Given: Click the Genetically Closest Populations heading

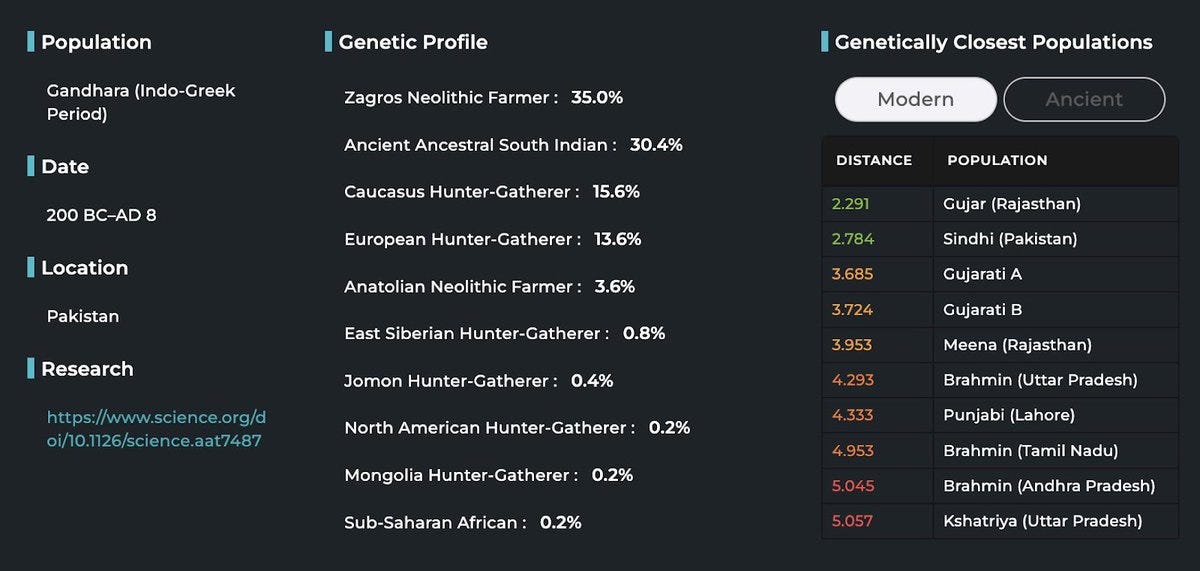Looking at the screenshot, I should [993, 42].
